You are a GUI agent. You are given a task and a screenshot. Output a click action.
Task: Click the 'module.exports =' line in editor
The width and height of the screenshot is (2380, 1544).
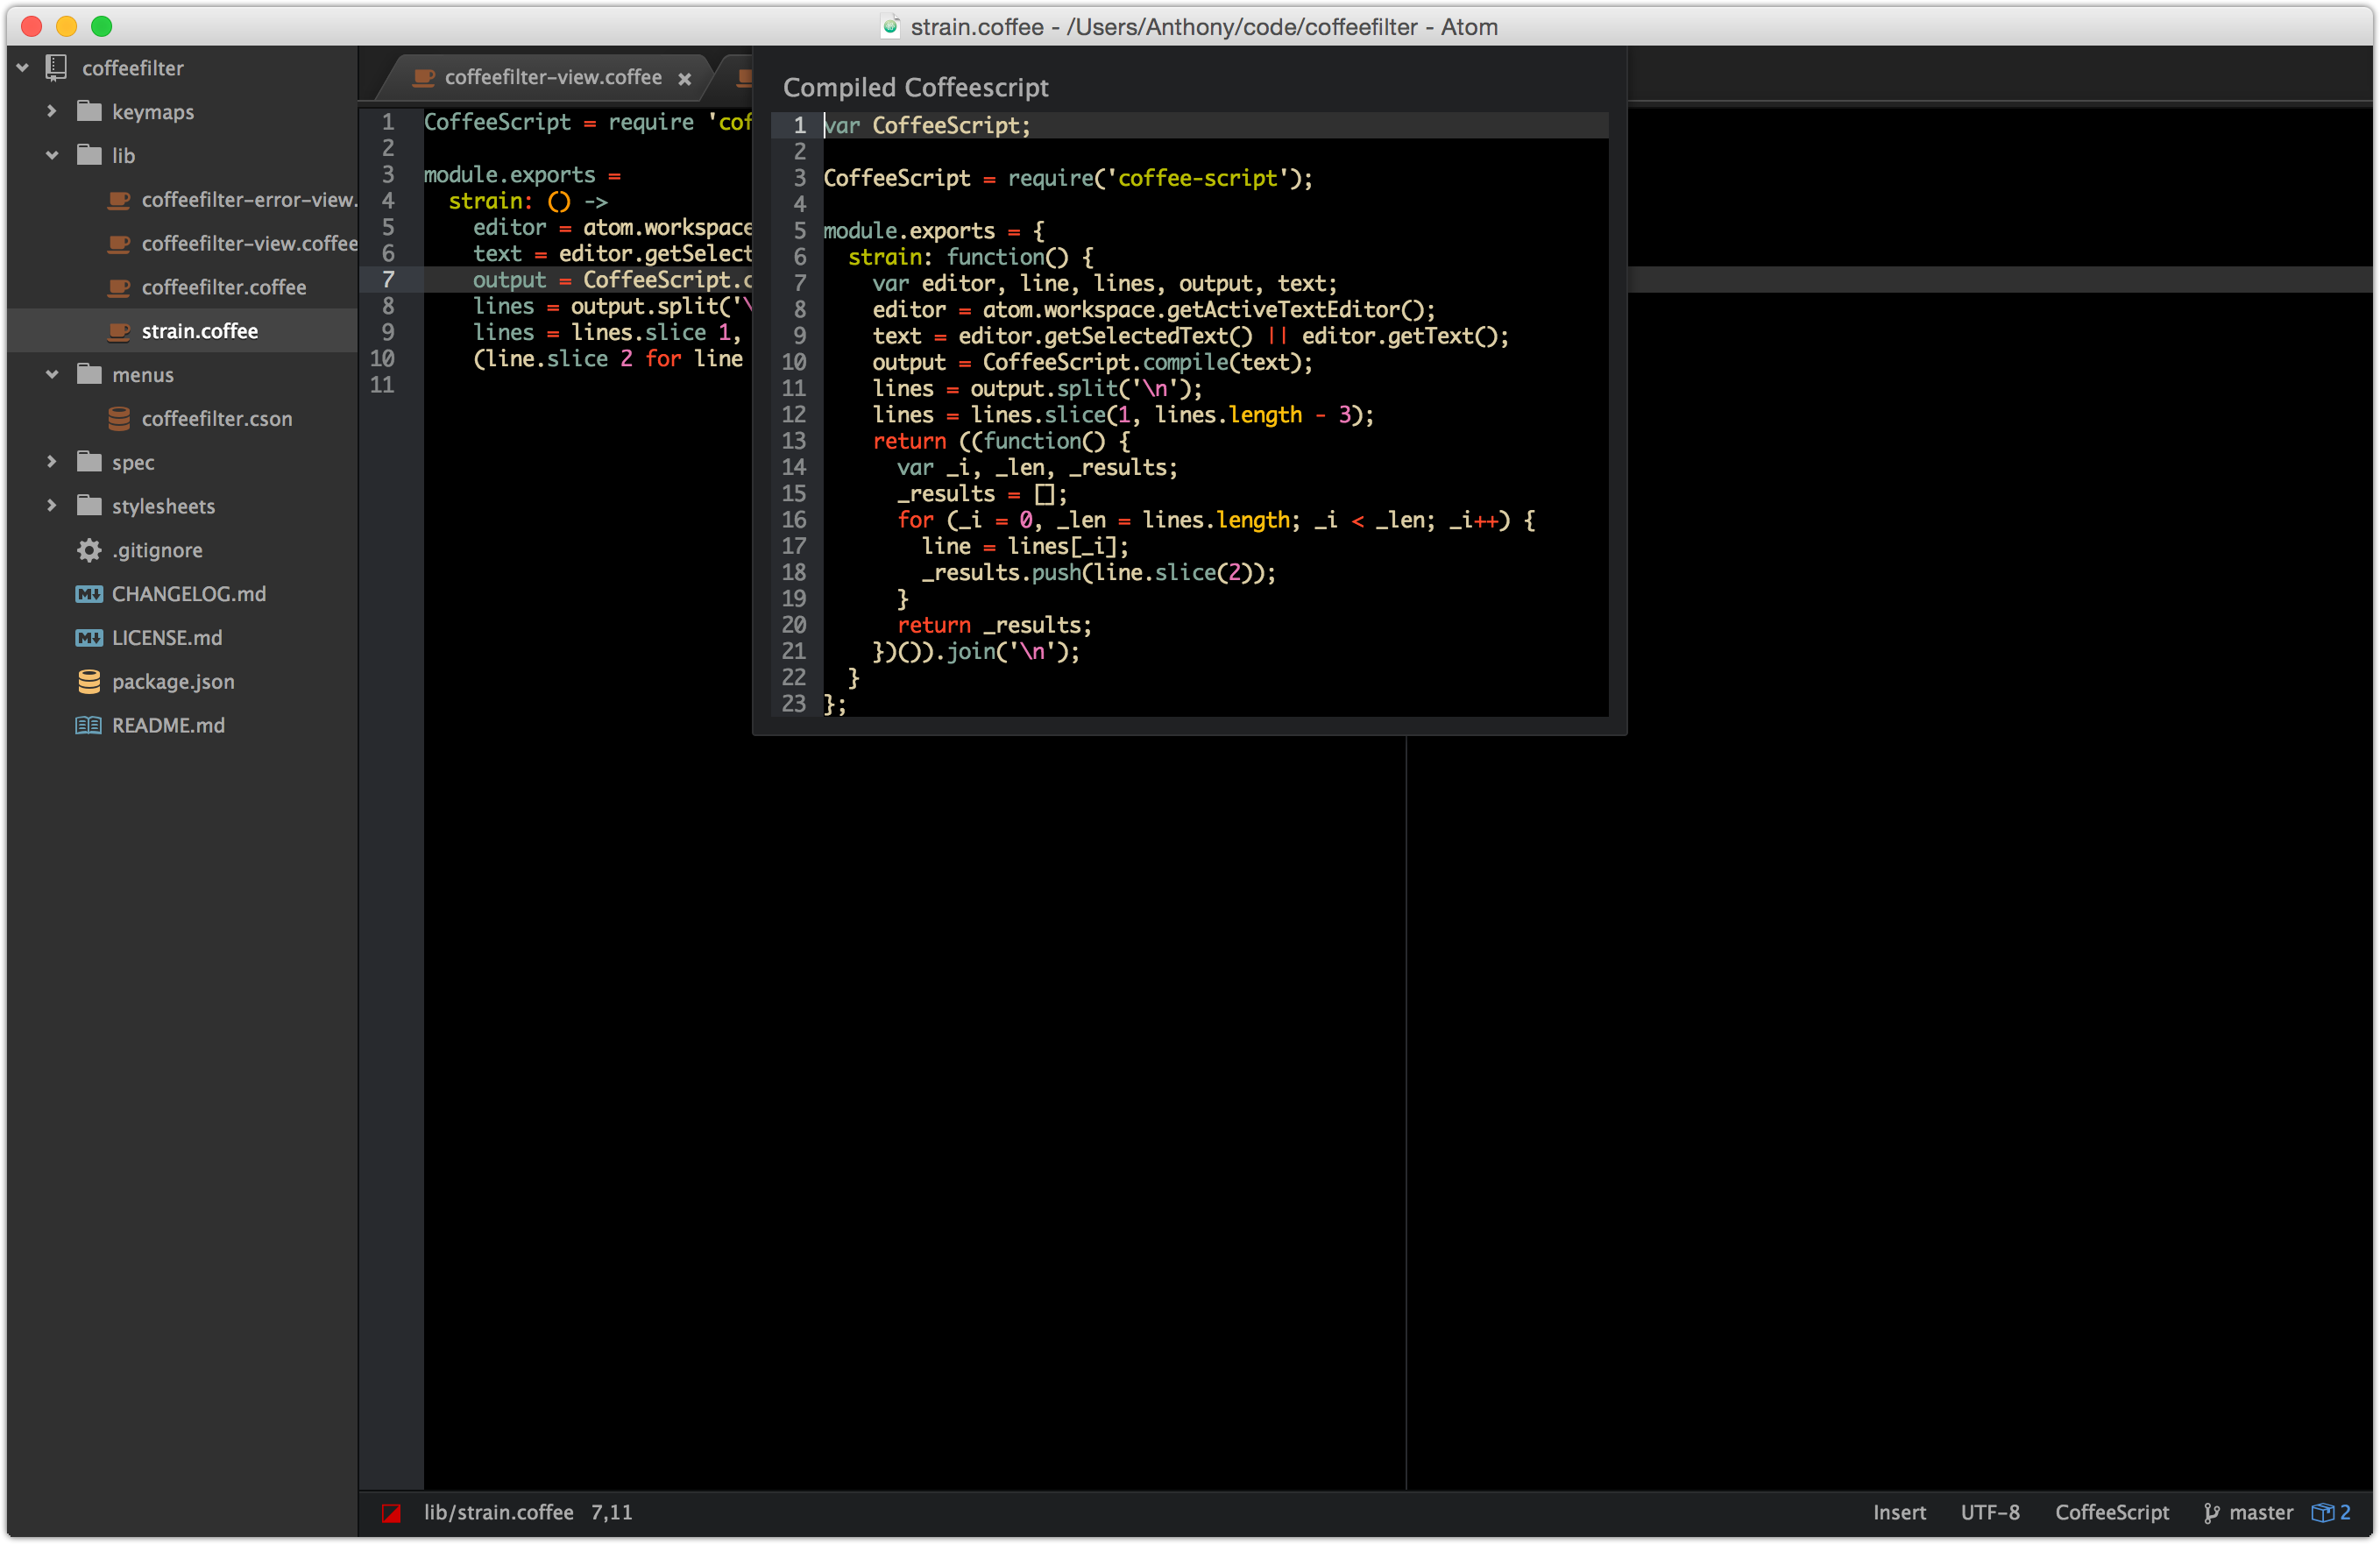(522, 175)
